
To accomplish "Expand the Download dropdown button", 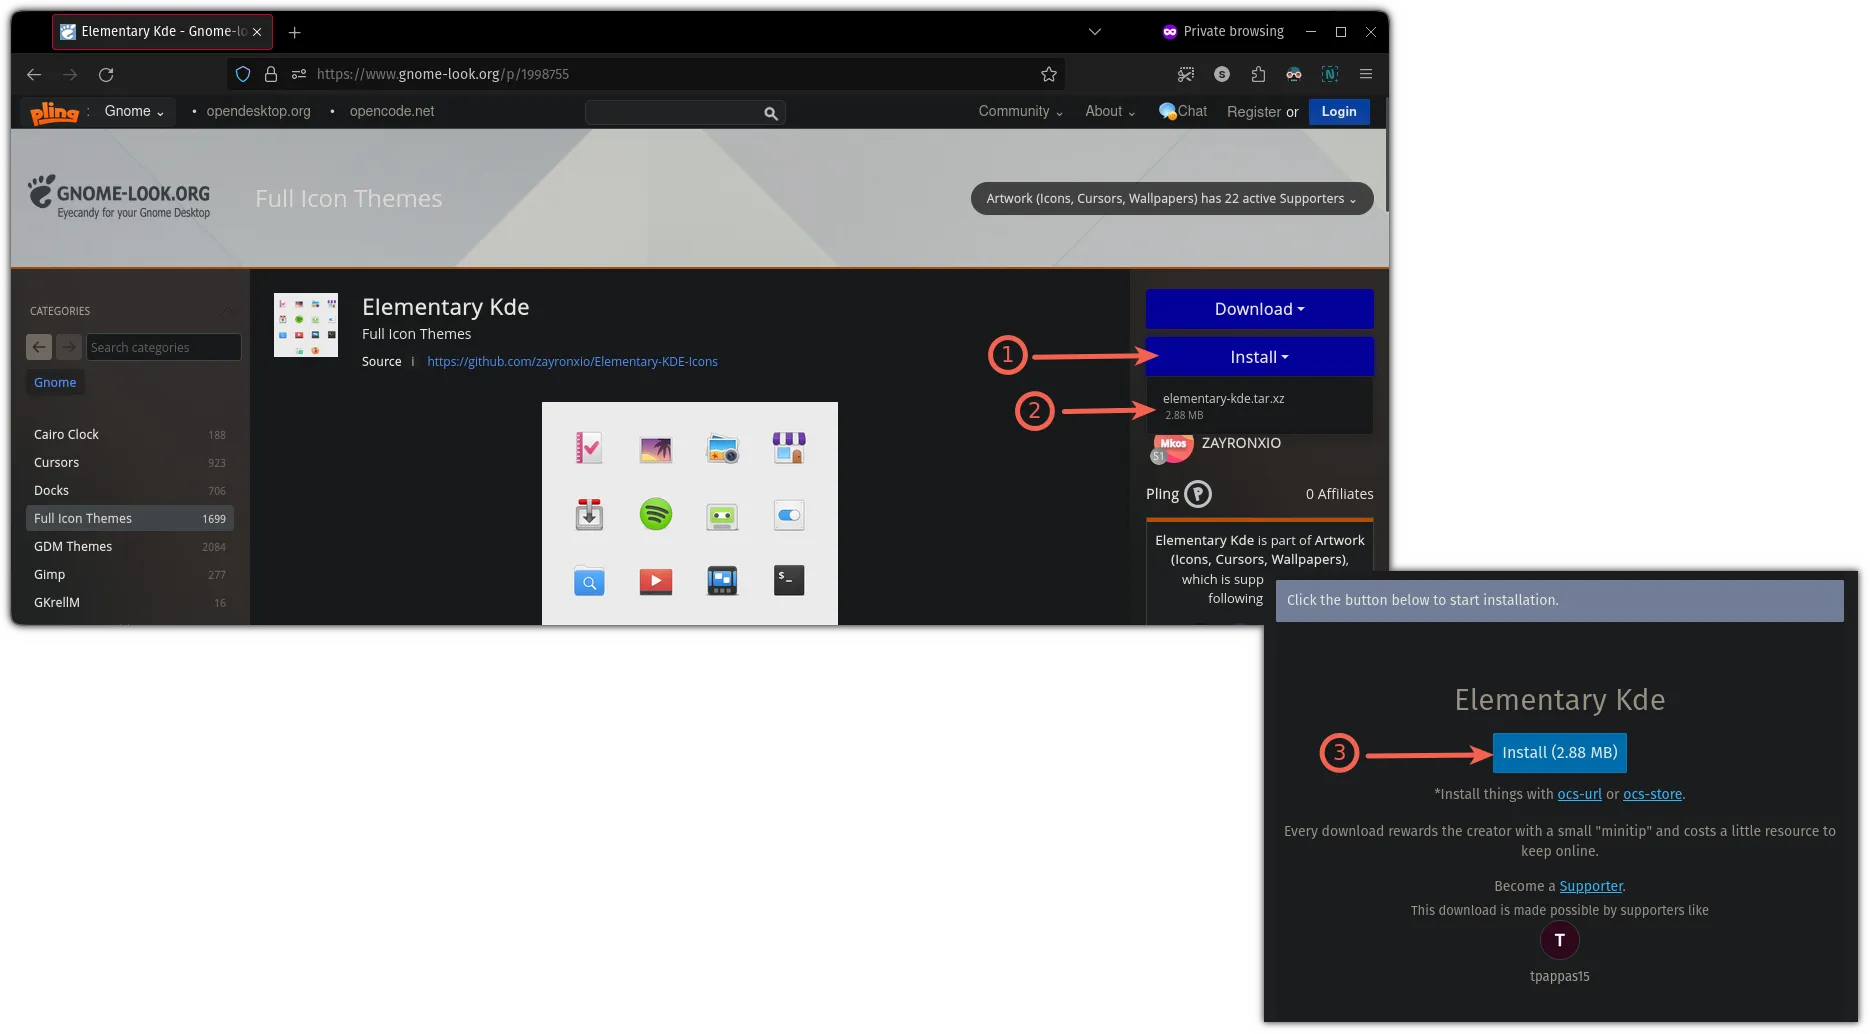I will pyautogui.click(x=1259, y=309).
